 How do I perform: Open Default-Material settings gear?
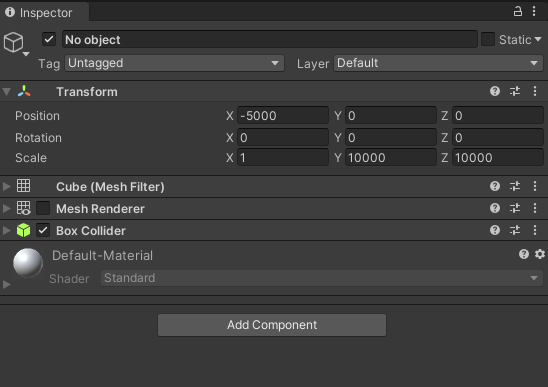coord(540,254)
